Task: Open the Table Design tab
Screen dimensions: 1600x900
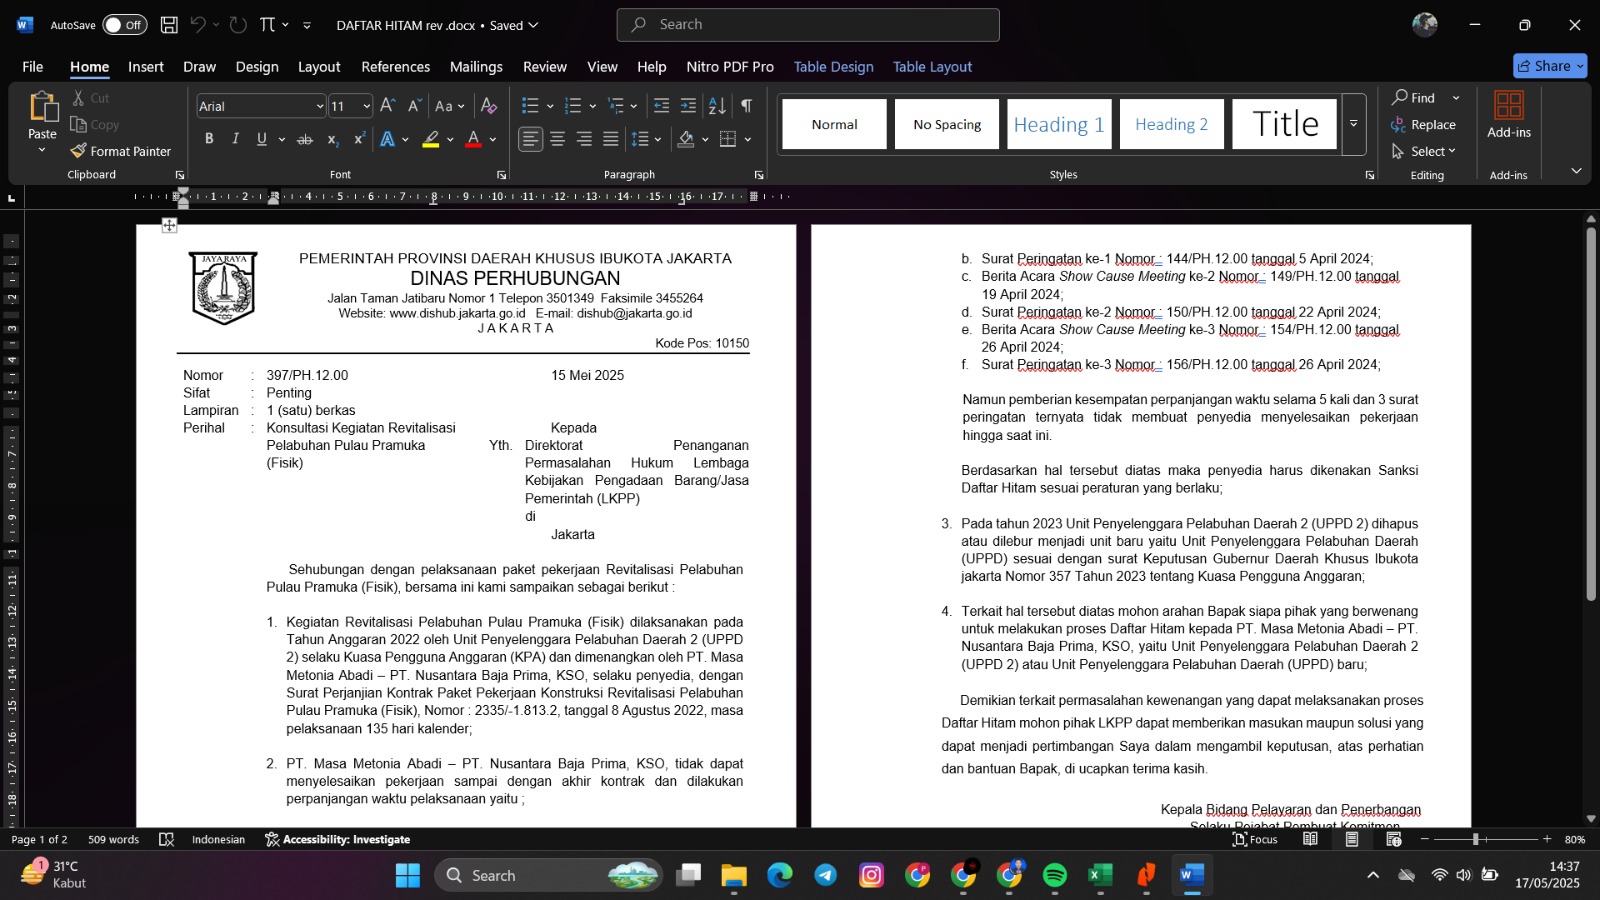Action: [x=833, y=67]
